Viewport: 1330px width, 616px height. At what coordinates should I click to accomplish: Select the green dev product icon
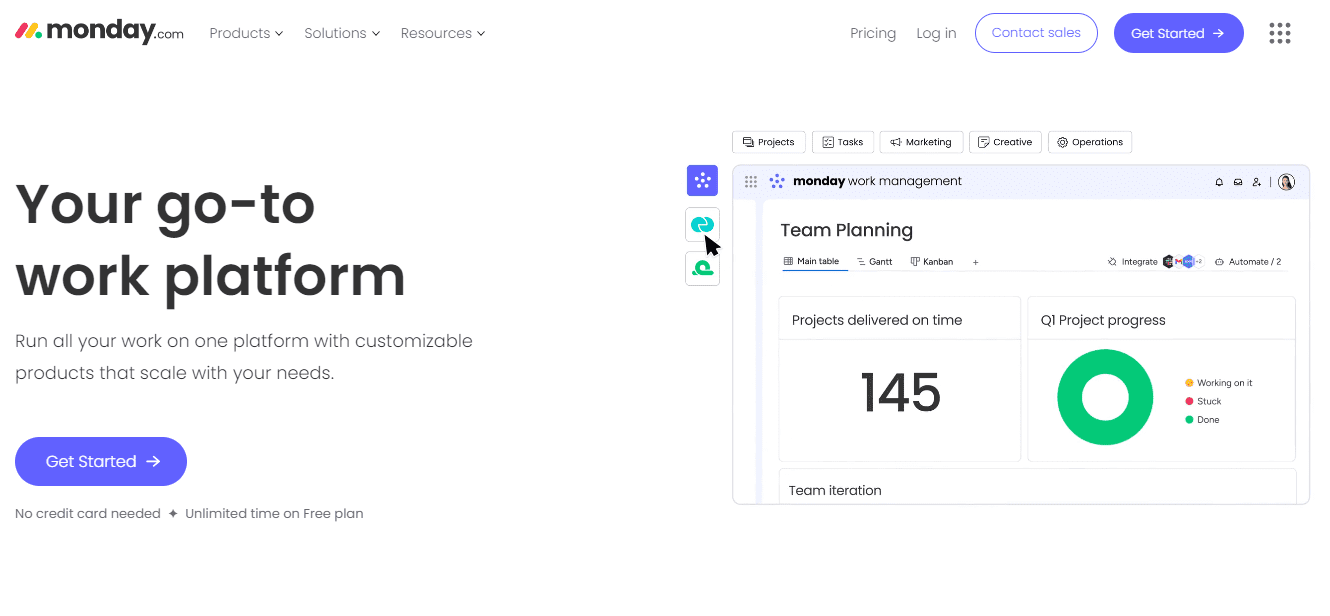702,268
